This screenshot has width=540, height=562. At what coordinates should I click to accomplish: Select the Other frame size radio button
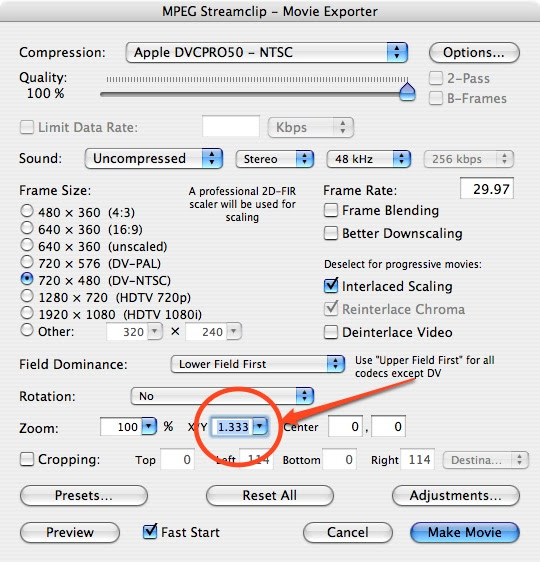[x=27, y=330]
